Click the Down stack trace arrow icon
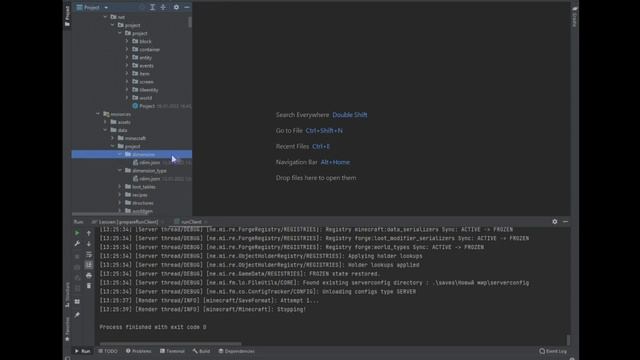This screenshot has height=360, width=640. pos(89,244)
